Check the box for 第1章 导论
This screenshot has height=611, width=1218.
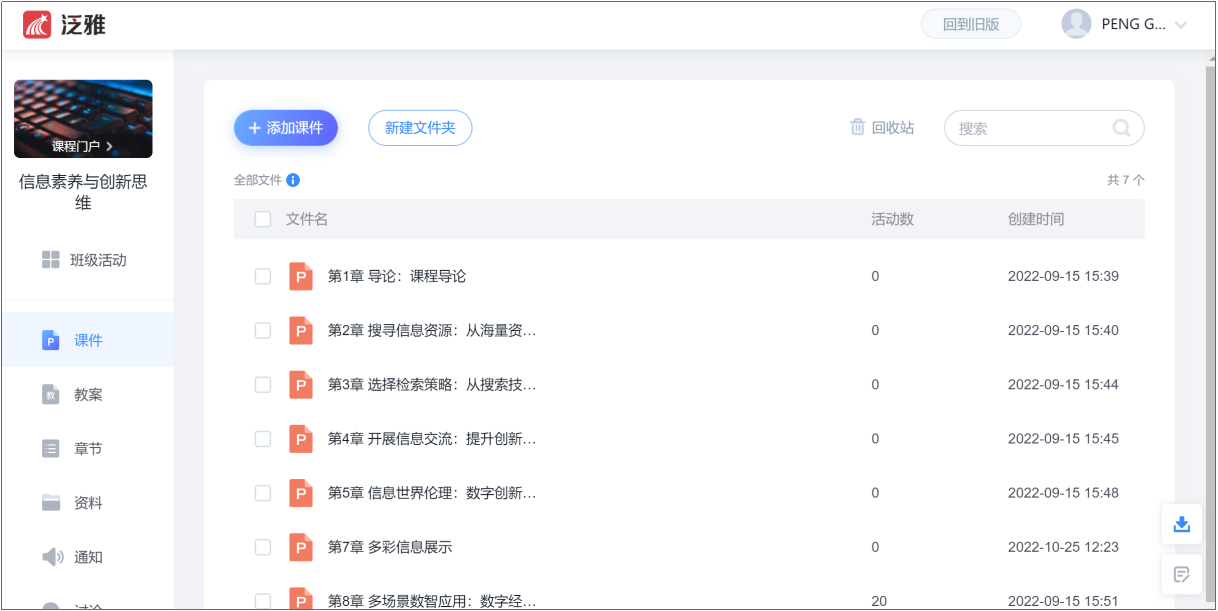point(263,276)
